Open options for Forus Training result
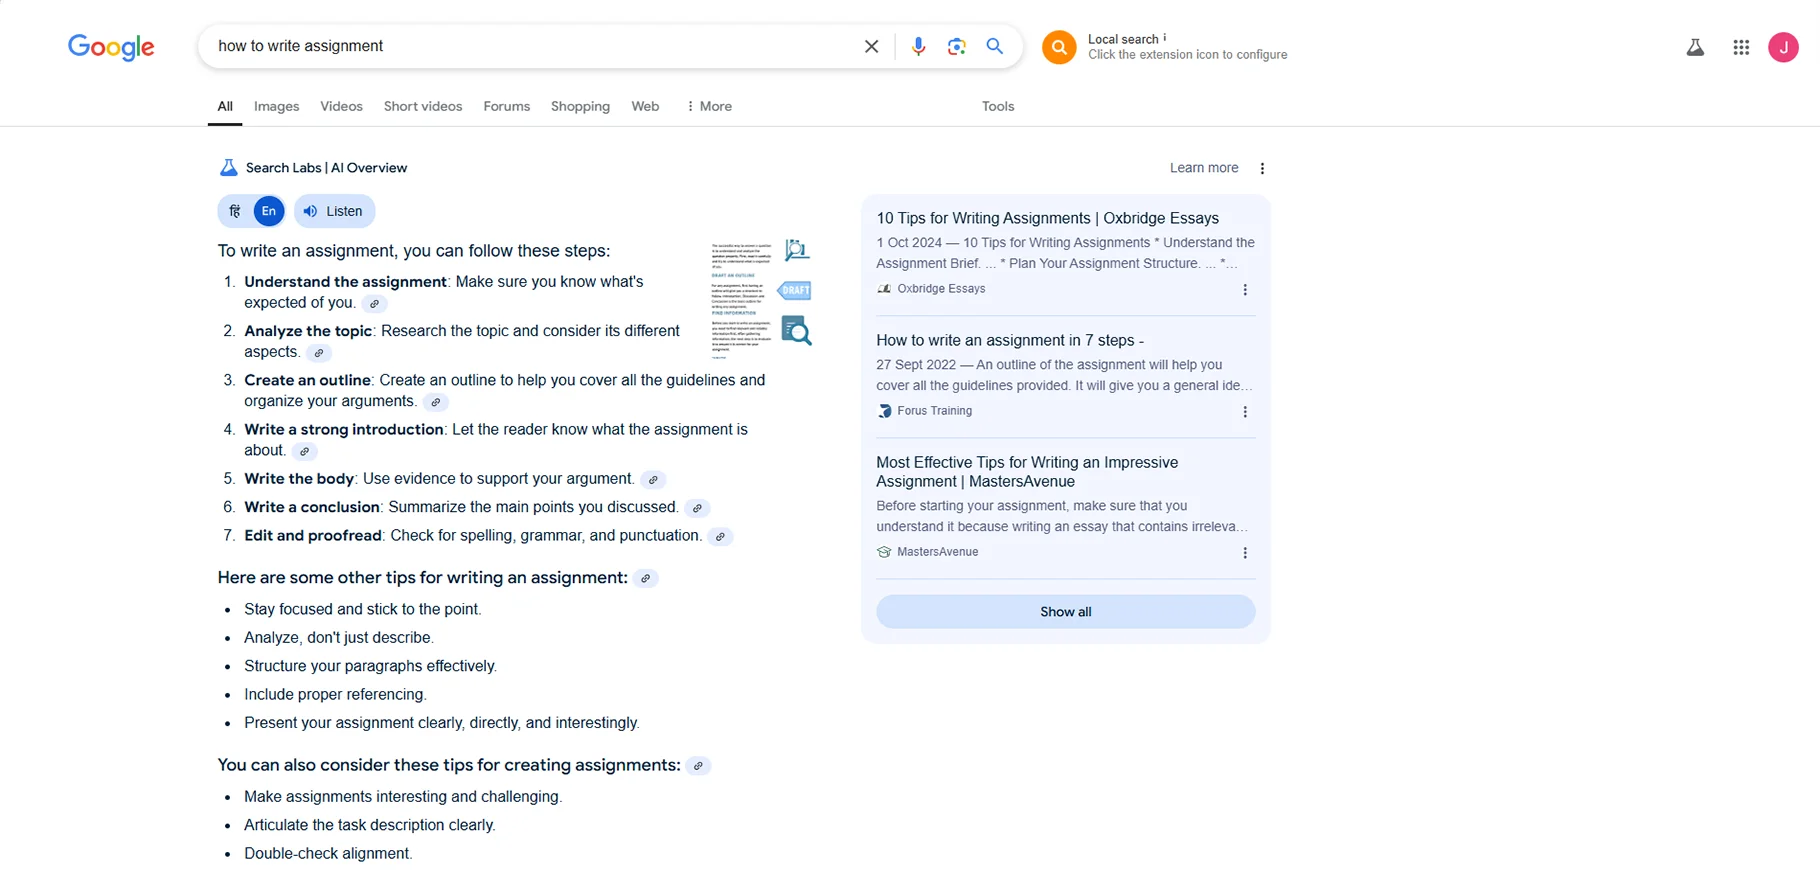Screen dimensions: 1820x870 [x=1245, y=412]
